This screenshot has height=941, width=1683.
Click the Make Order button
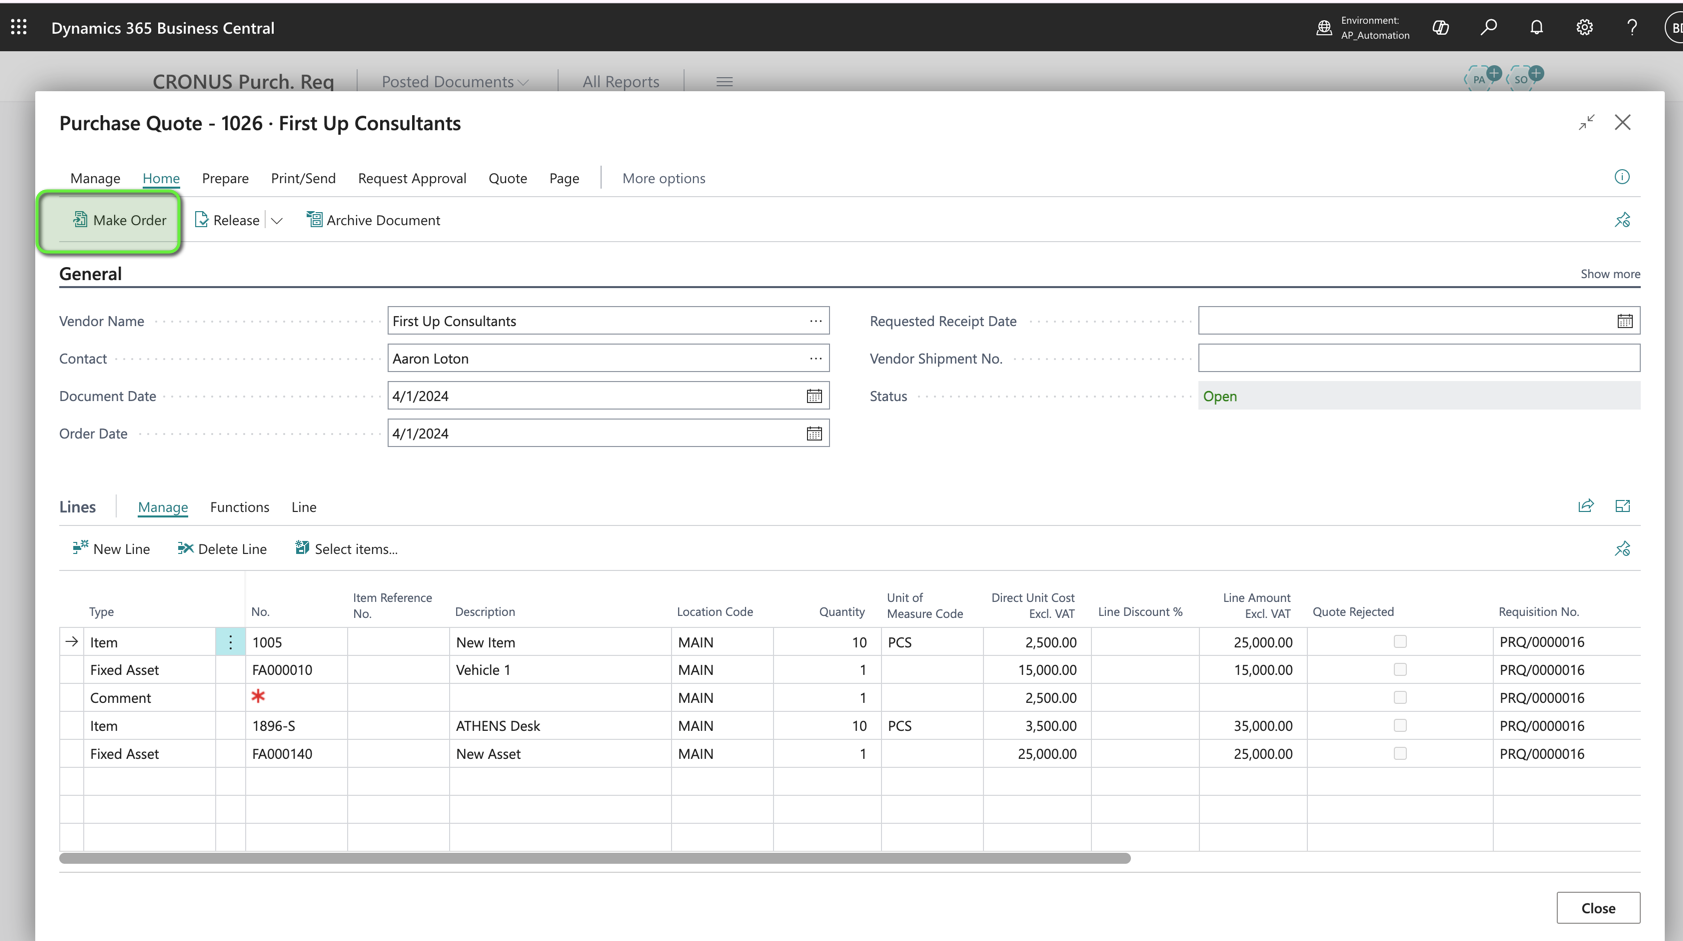point(119,220)
